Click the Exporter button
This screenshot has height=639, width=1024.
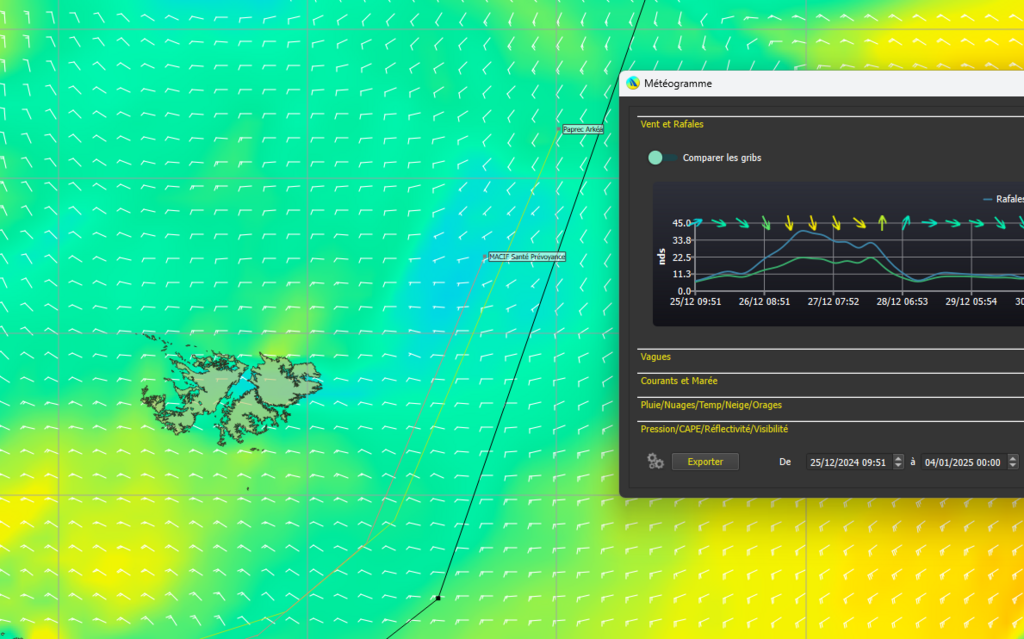point(705,462)
